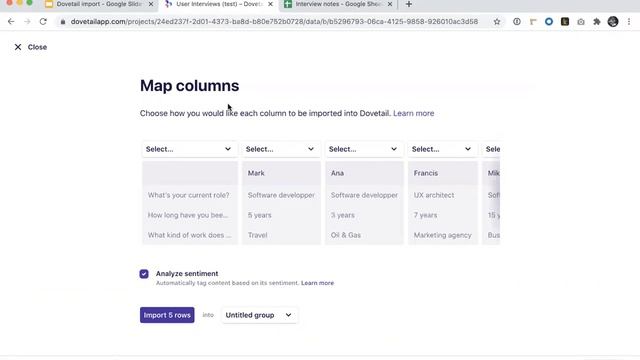The image size is (640, 360).
Task: Click the "UX architect" cell
Action: click(434, 195)
